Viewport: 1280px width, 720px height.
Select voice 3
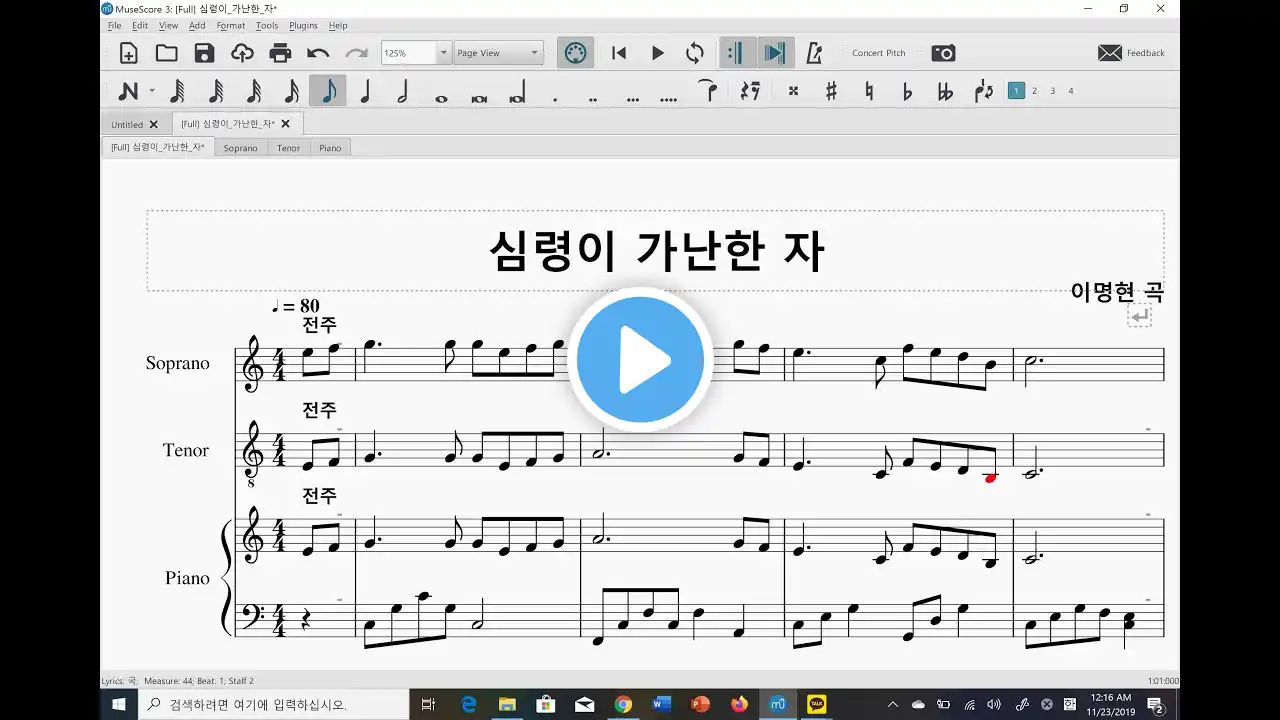click(x=1052, y=91)
